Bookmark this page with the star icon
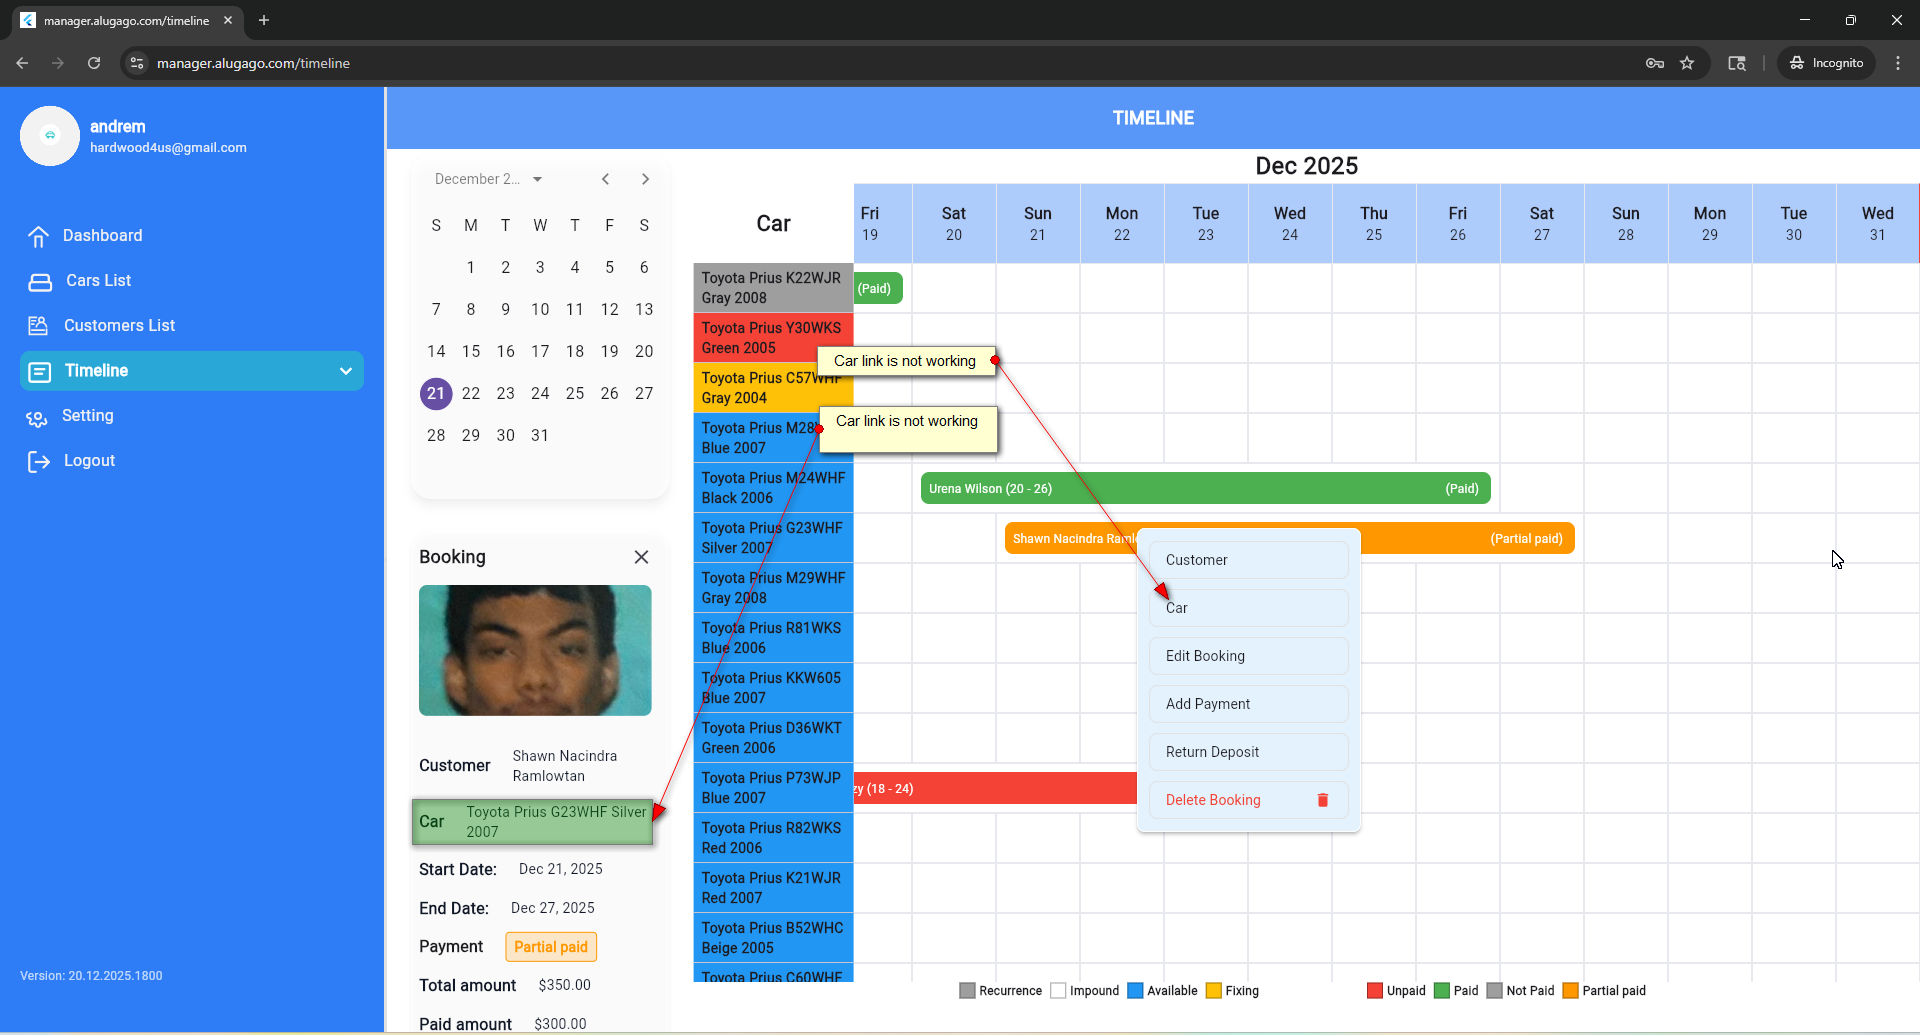1920x1035 pixels. (1687, 63)
